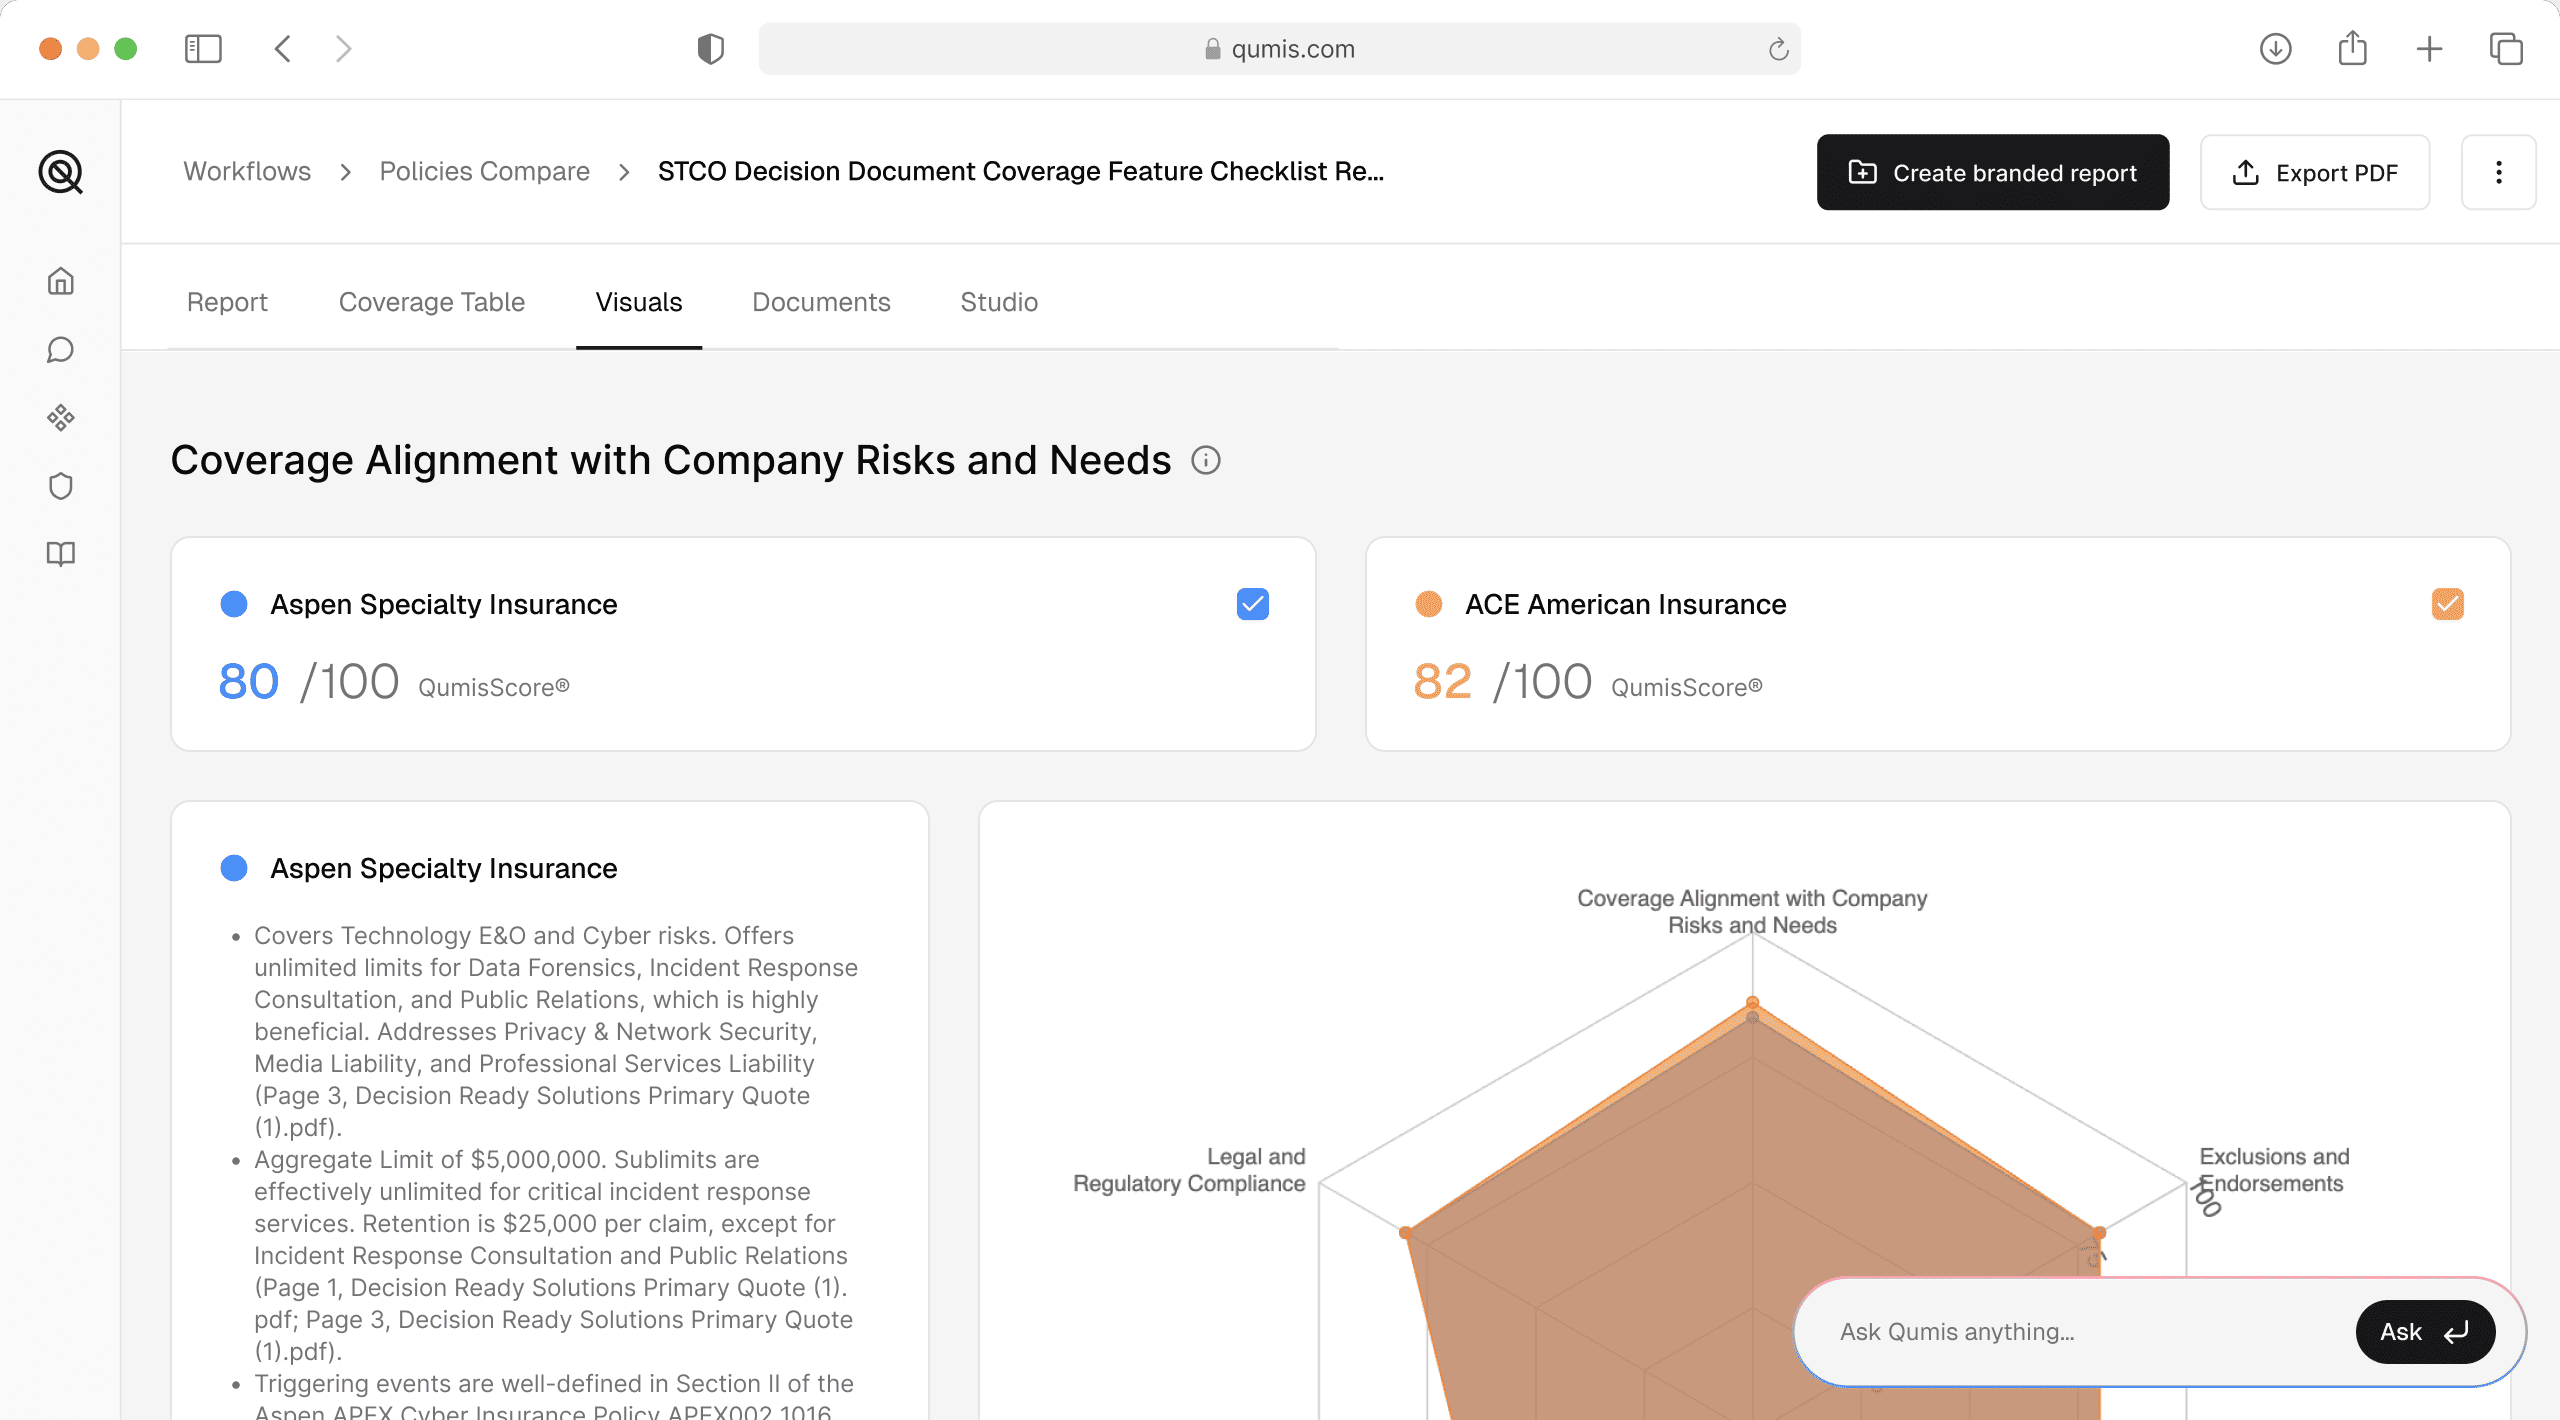Open the Home icon in the sidebar

[x=60, y=281]
